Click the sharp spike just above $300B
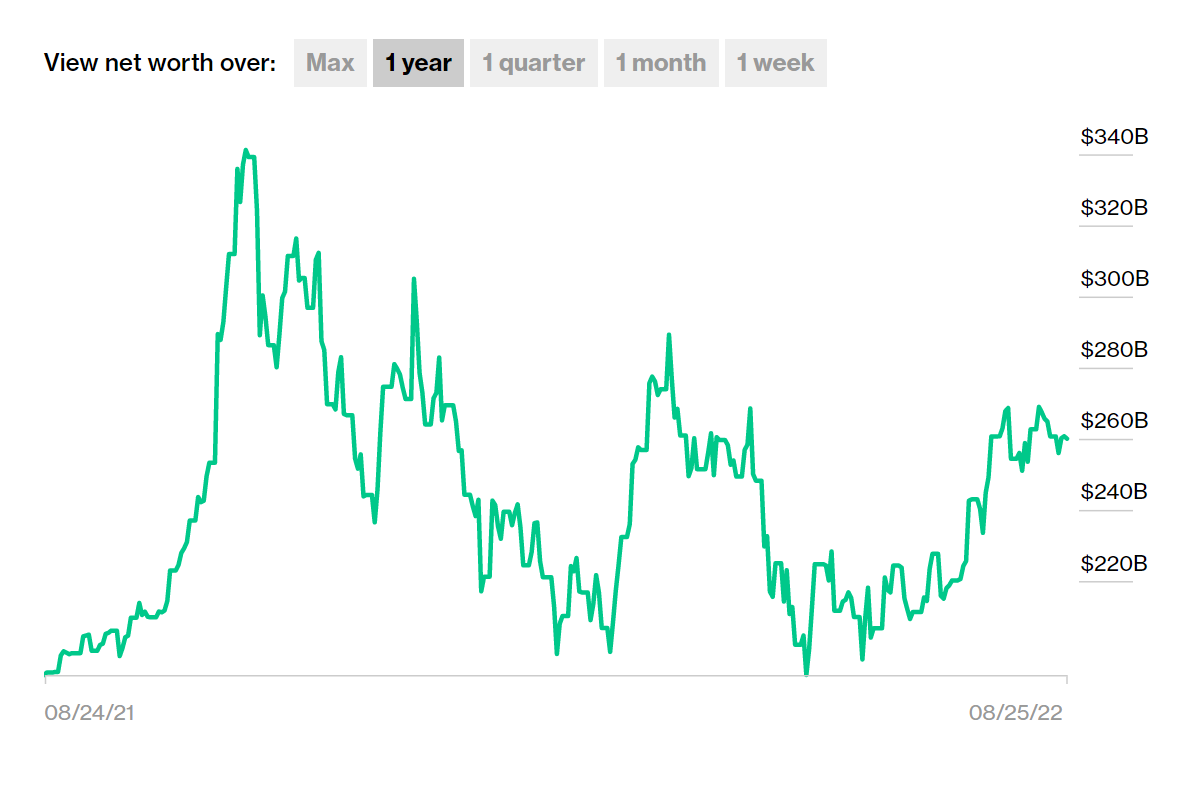 [x=414, y=280]
